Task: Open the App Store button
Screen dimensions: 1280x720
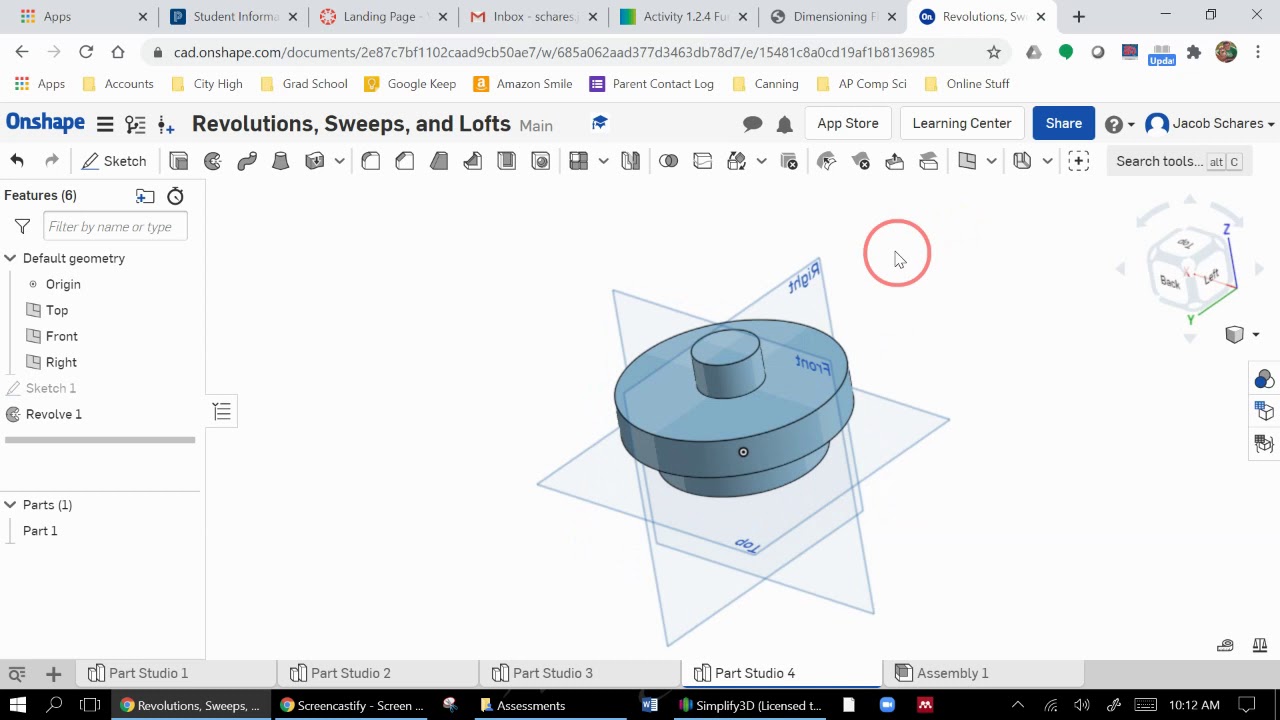Action: 848,124
